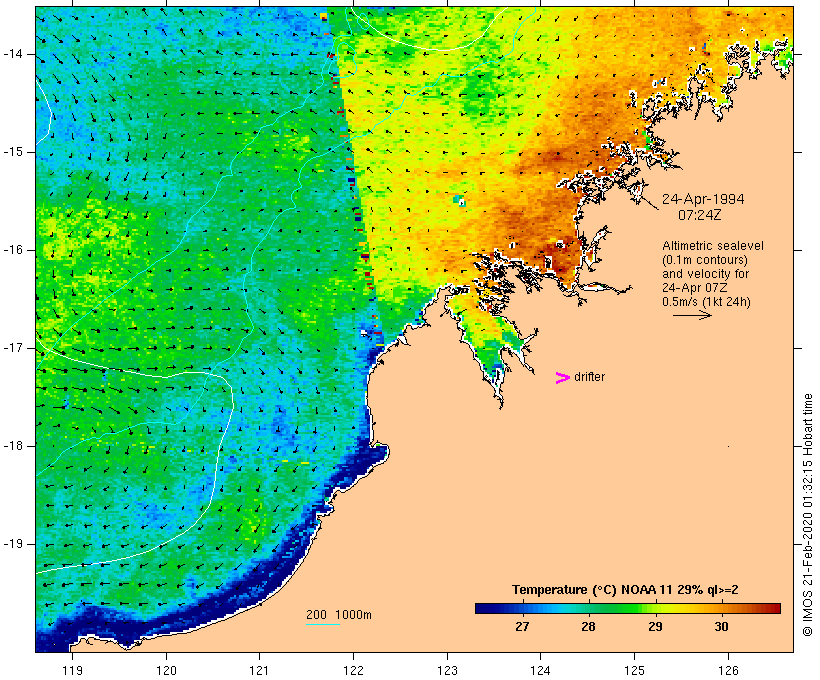Click latitude axis label -15
Image resolution: width=820 pixels, height=680 pixels.
[x=13, y=152]
